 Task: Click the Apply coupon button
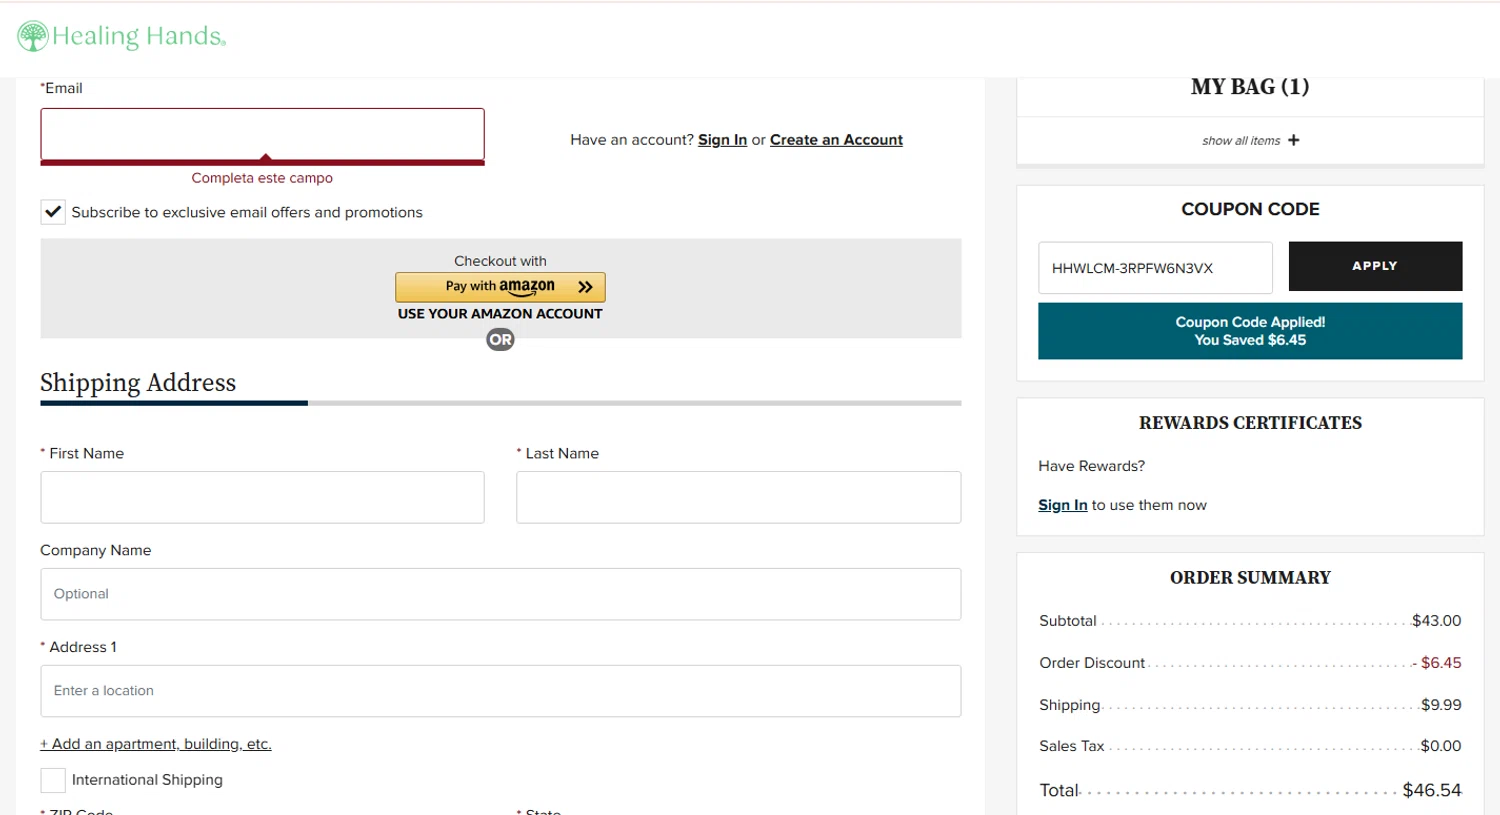pyautogui.click(x=1375, y=266)
